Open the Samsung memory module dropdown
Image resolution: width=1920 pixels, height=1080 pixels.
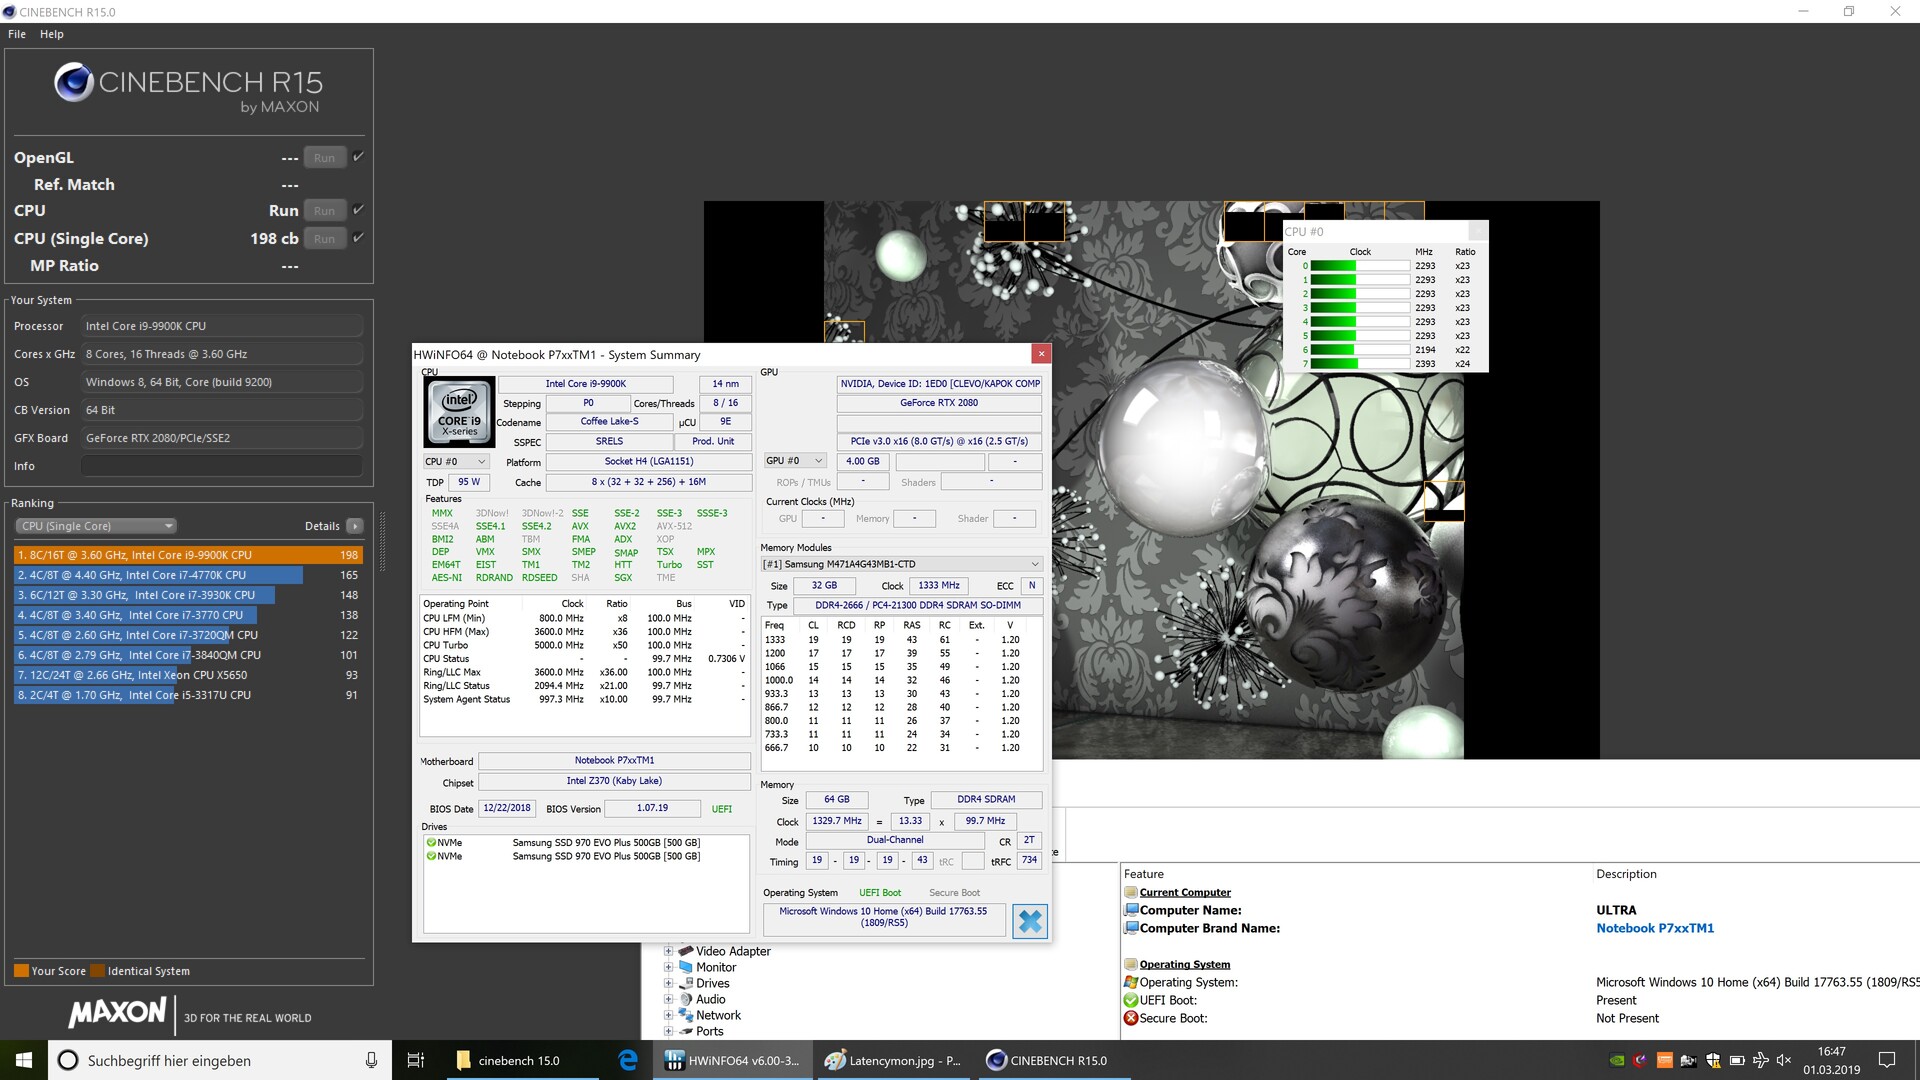click(901, 564)
